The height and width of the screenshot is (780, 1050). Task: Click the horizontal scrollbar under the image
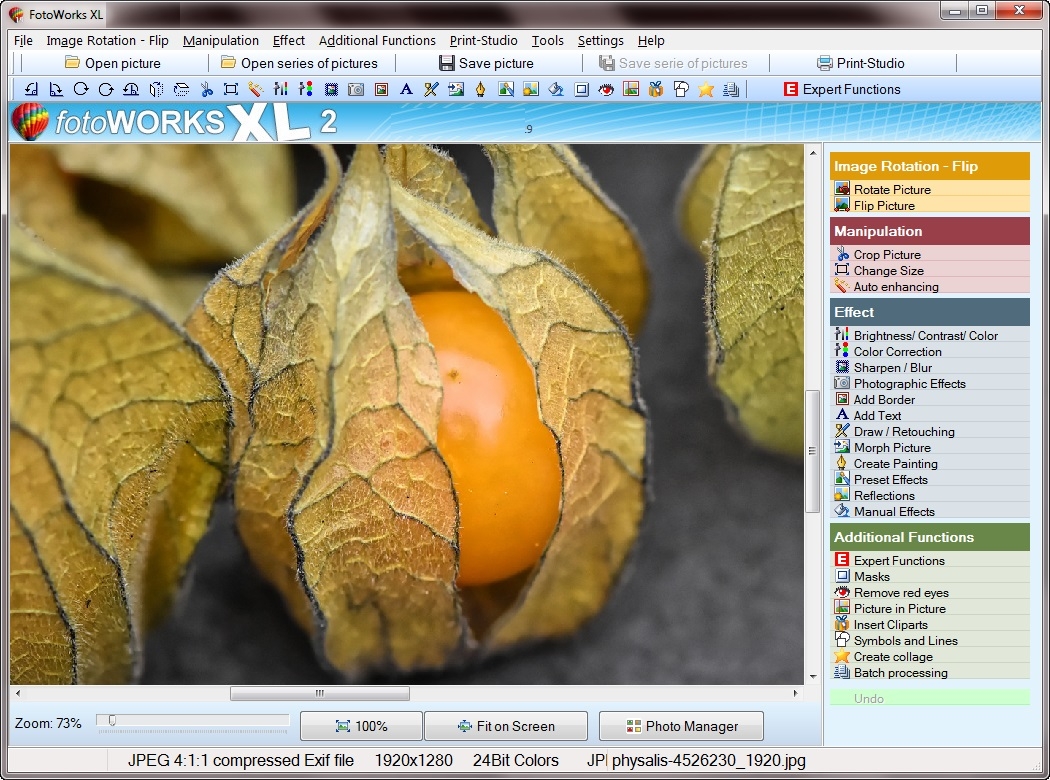[319, 693]
